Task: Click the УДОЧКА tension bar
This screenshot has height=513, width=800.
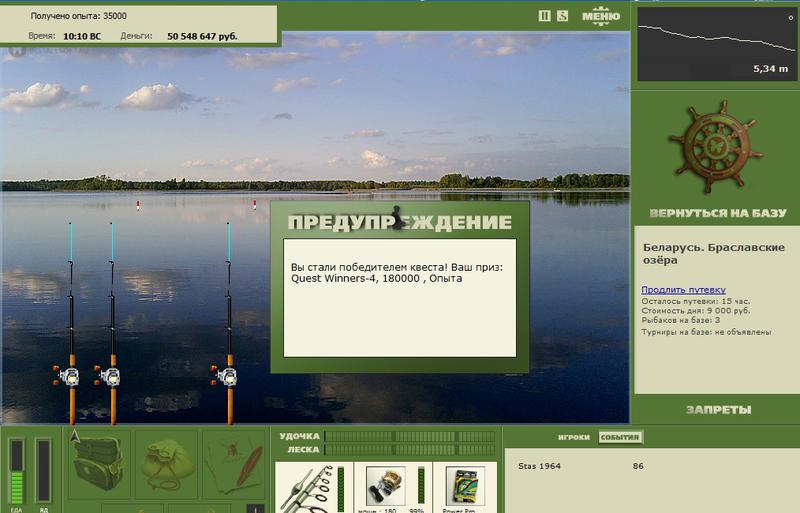Action: point(410,436)
